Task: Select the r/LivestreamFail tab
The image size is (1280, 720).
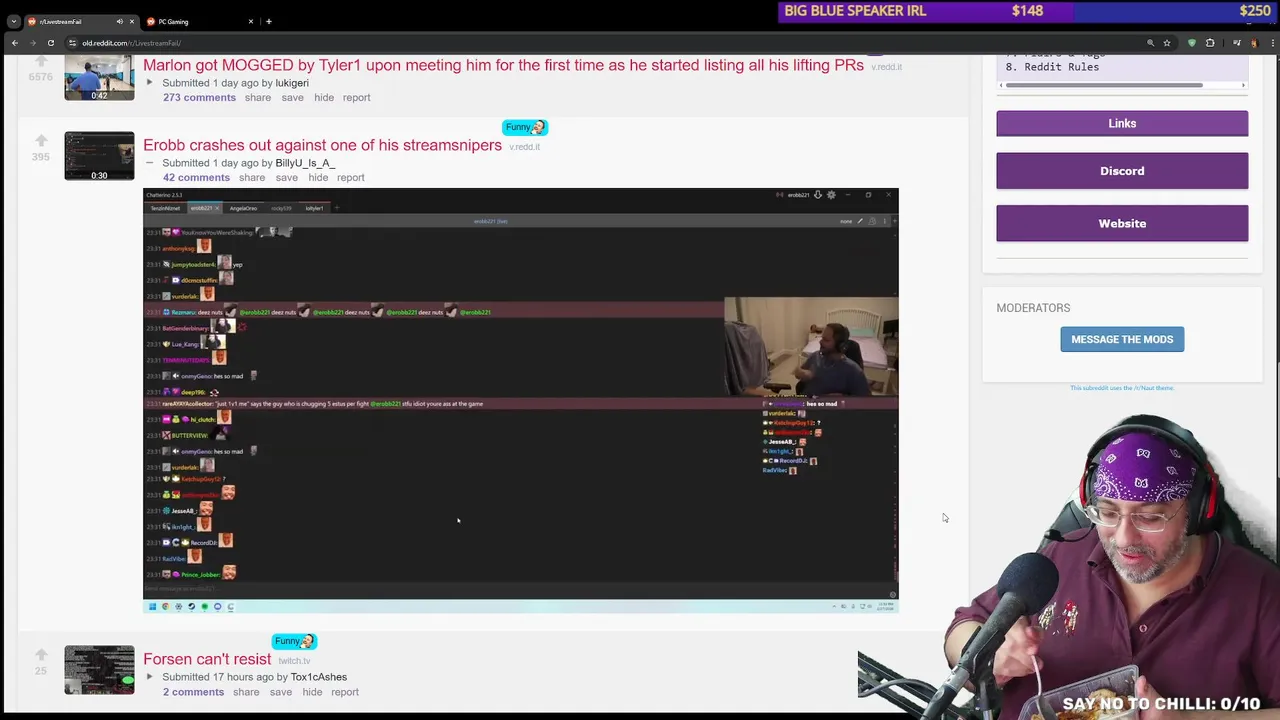Action: coord(80,21)
